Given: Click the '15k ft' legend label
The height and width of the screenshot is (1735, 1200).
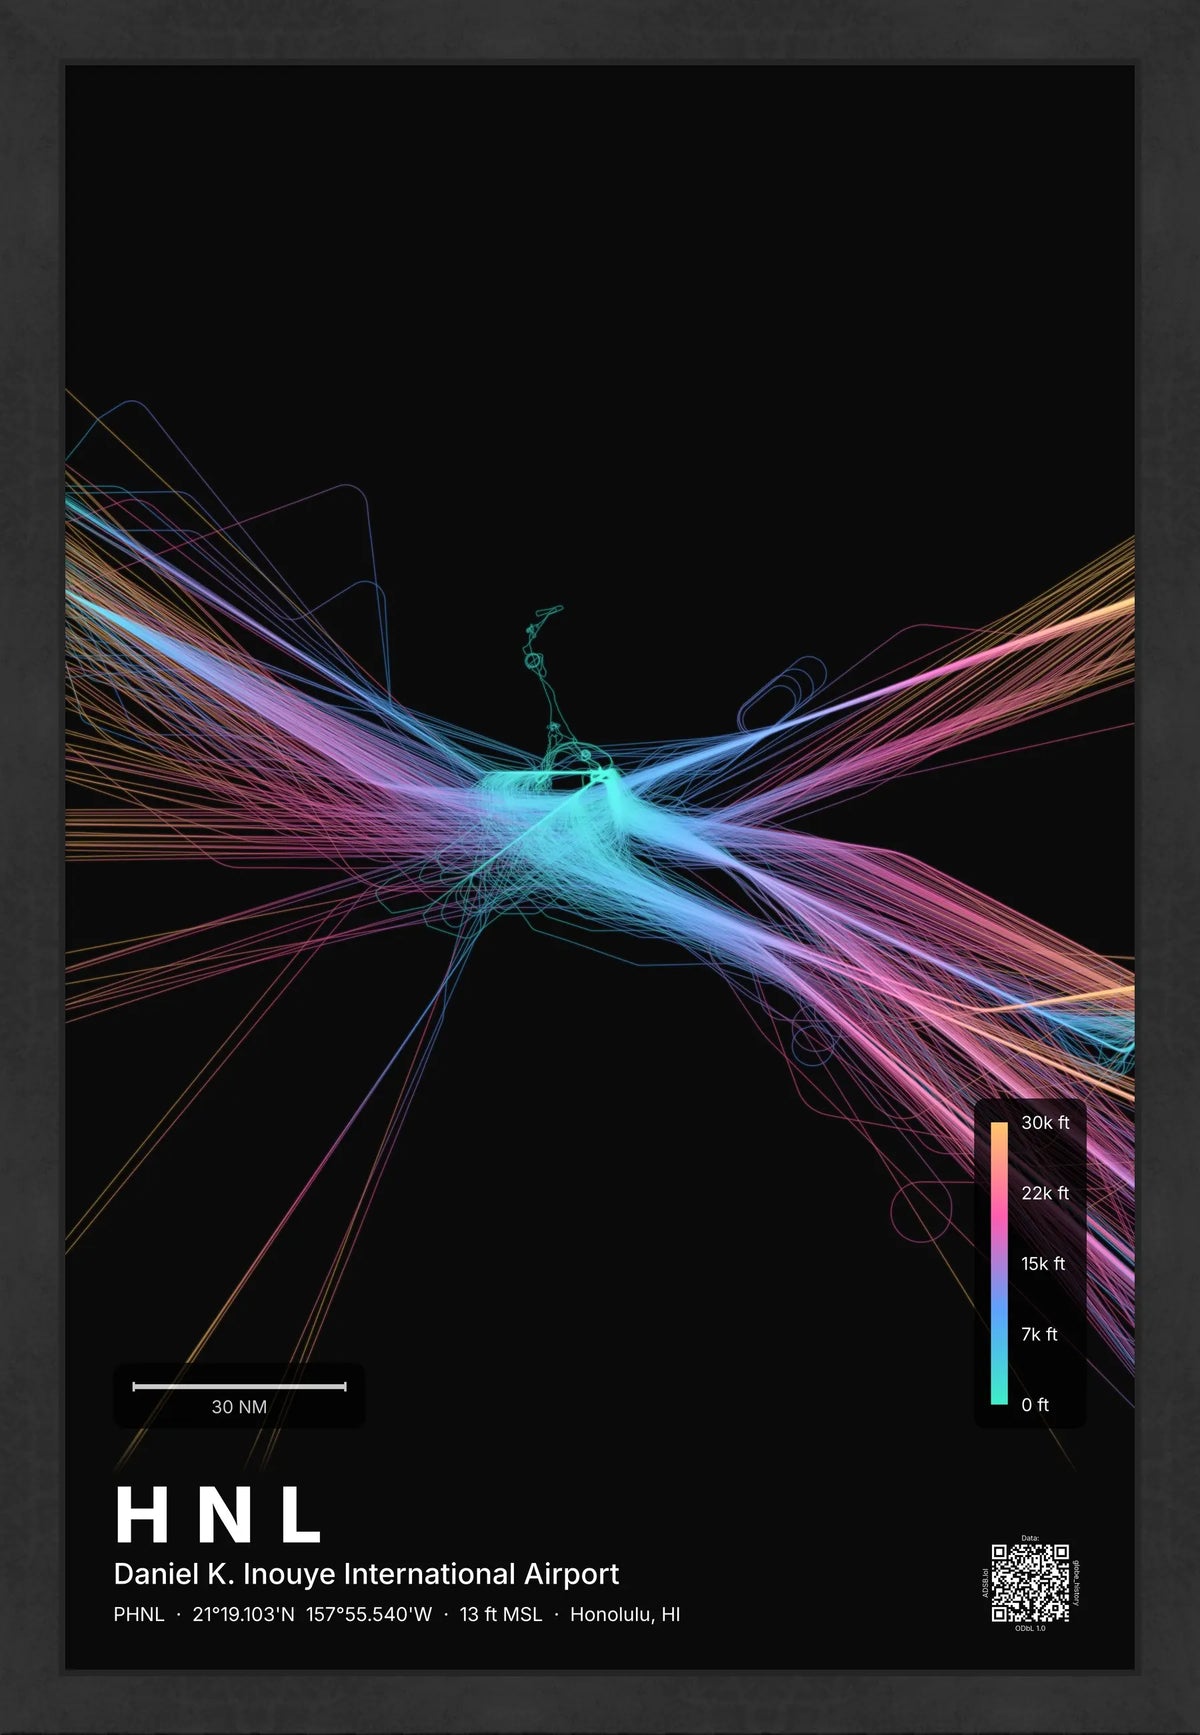Looking at the screenshot, I should pyautogui.click(x=1043, y=1264).
